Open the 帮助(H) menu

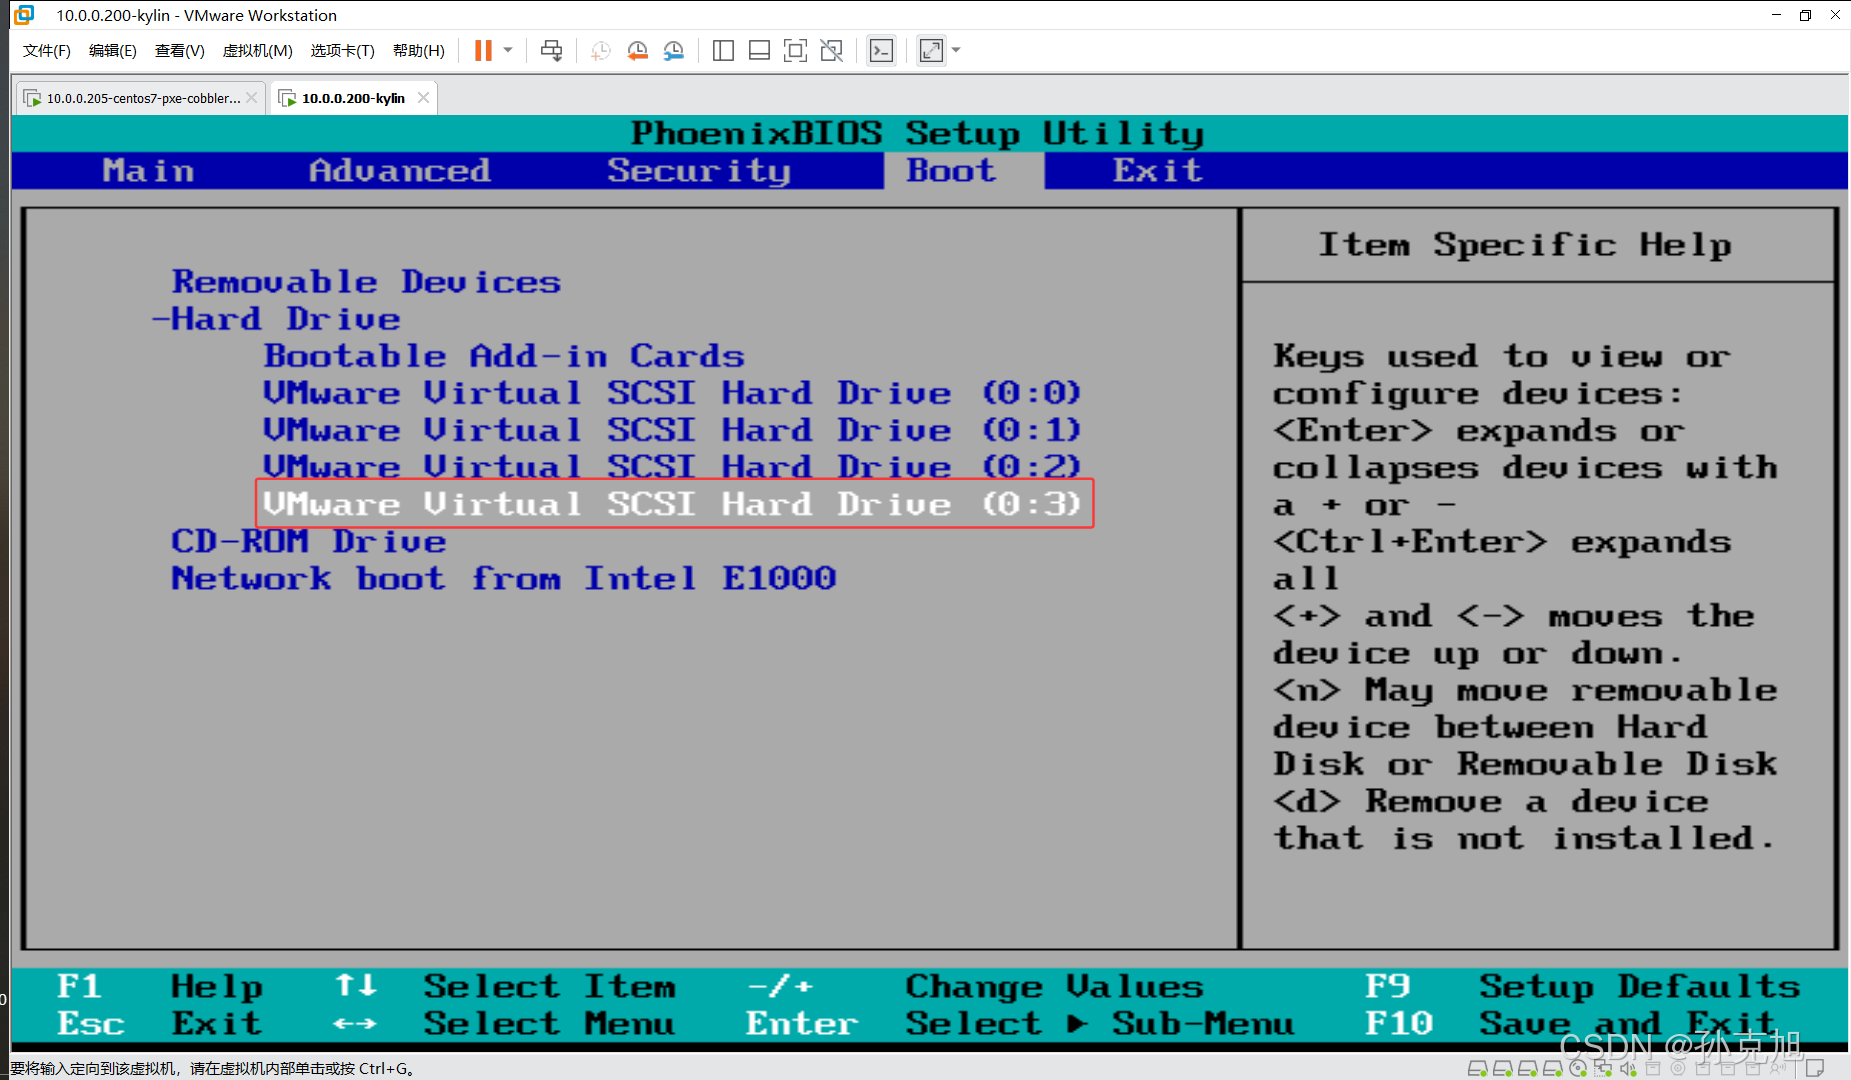coord(418,50)
